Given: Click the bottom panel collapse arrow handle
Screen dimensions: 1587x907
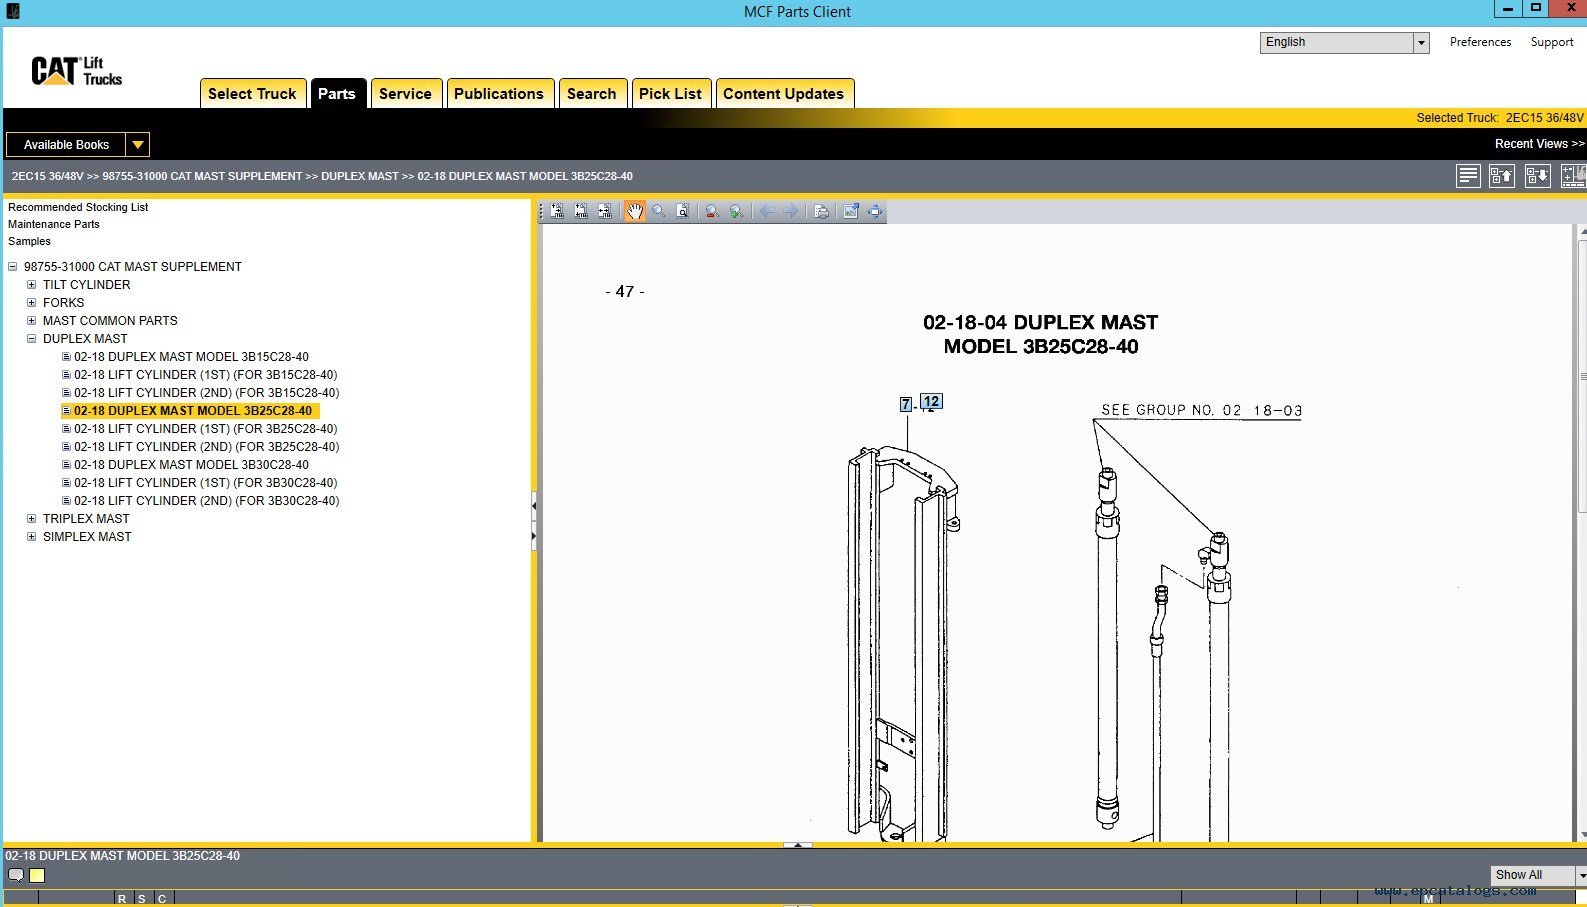Looking at the screenshot, I should pyautogui.click(x=797, y=845).
